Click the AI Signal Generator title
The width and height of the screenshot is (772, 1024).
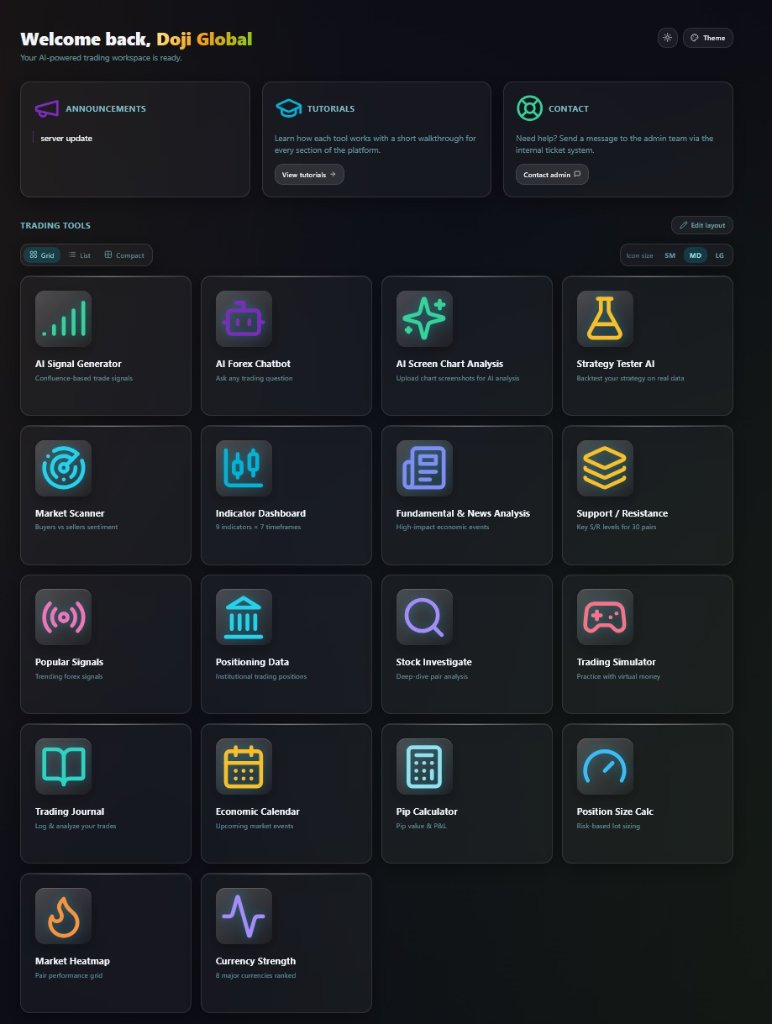(78, 364)
